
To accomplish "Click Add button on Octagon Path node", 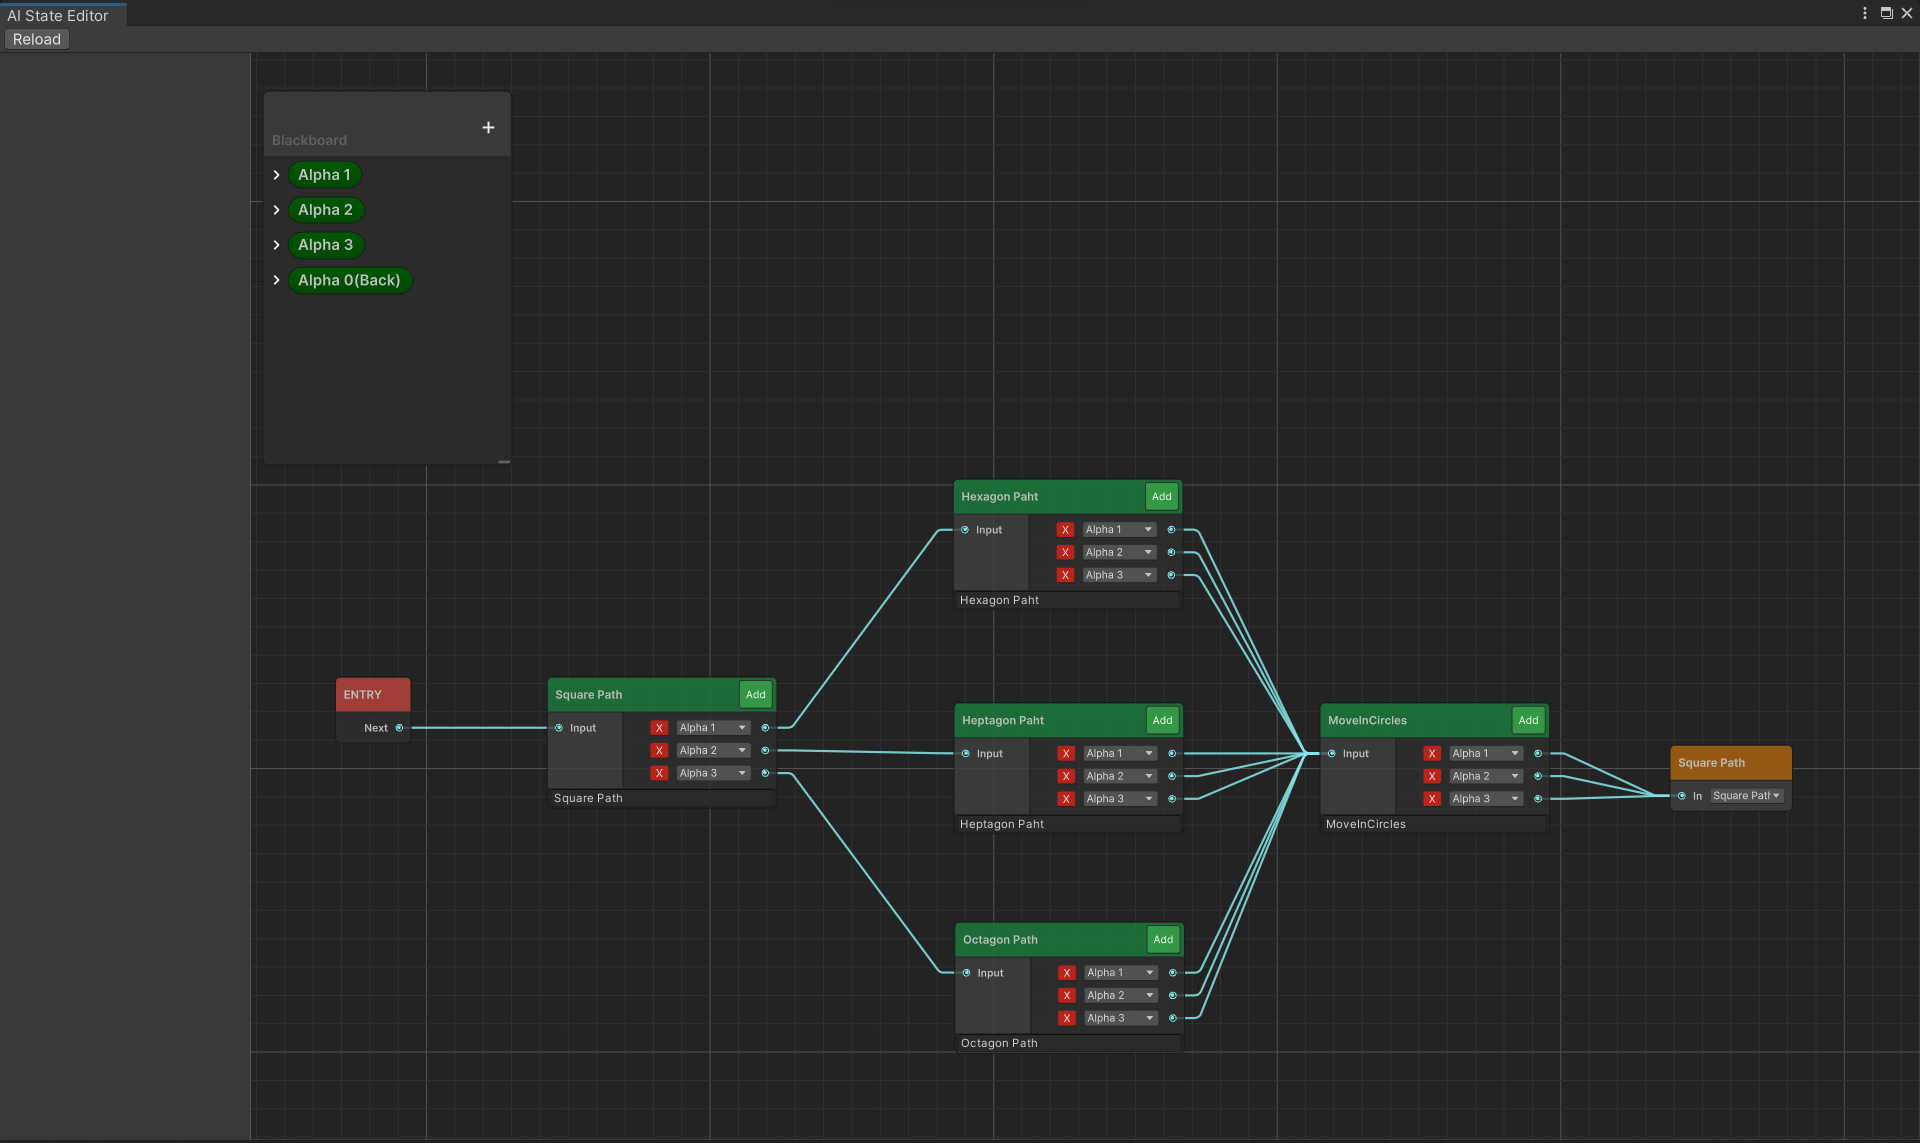I will (x=1163, y=939).
